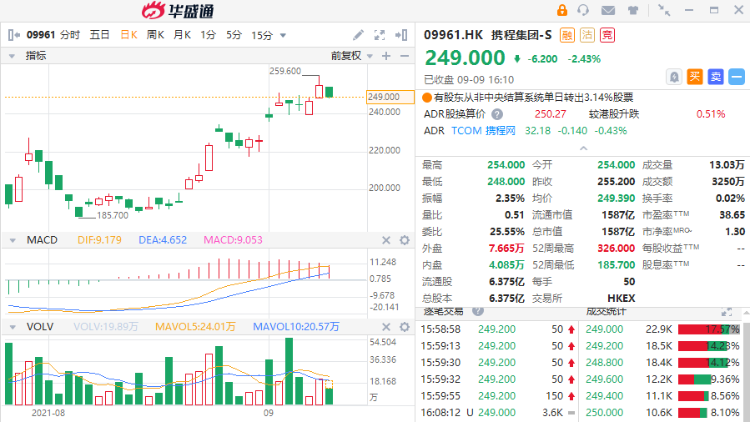
Task: Open VOLV settings gear
Action: click(x=405, y=327)
